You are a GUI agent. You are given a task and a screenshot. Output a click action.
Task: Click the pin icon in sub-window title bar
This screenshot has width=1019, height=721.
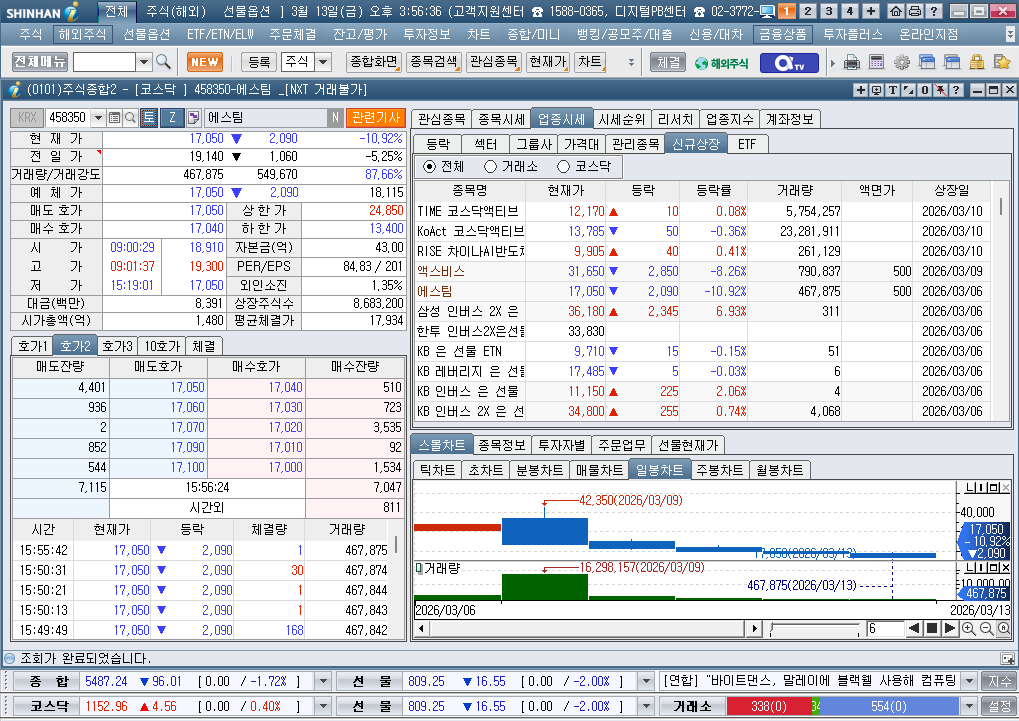coord(940,90)
